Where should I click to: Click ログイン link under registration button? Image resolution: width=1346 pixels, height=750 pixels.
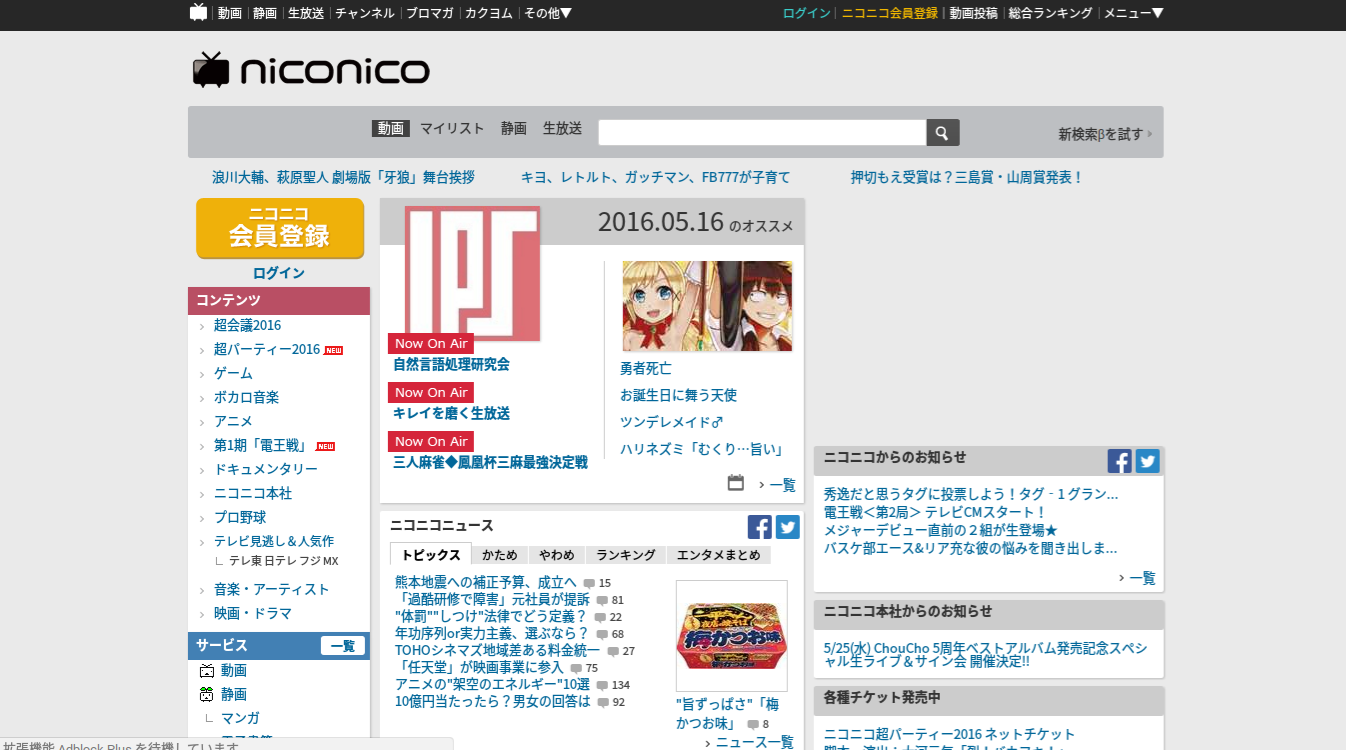[x=279, y=273]
